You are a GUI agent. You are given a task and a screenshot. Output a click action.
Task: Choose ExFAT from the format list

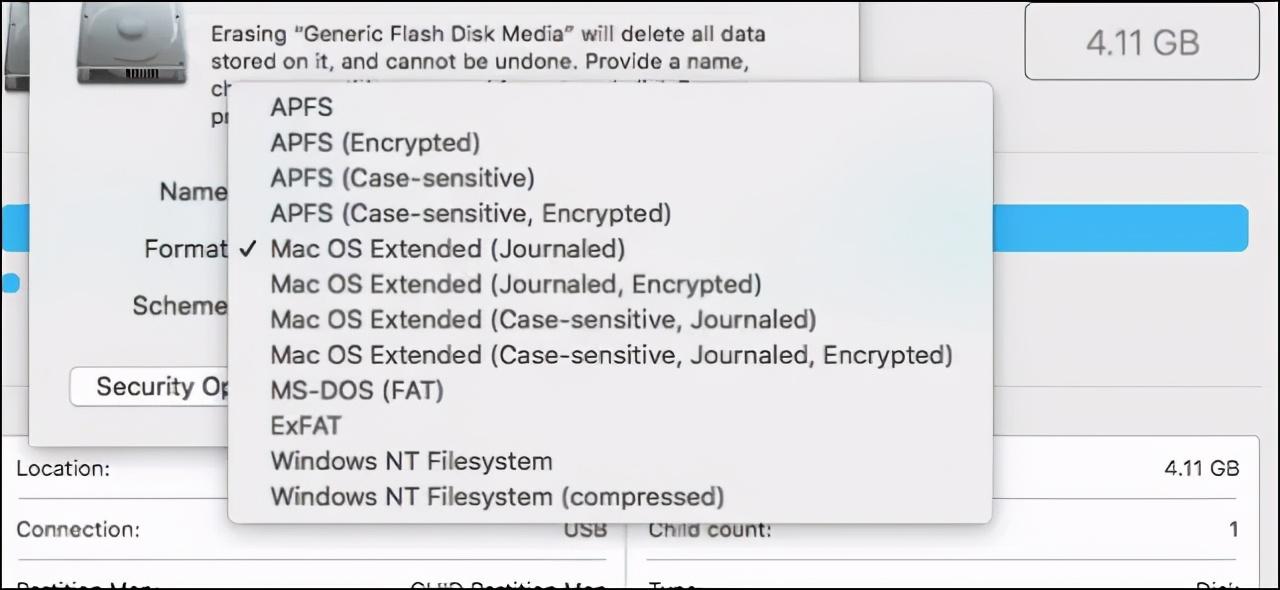click(x=305, y=425)
